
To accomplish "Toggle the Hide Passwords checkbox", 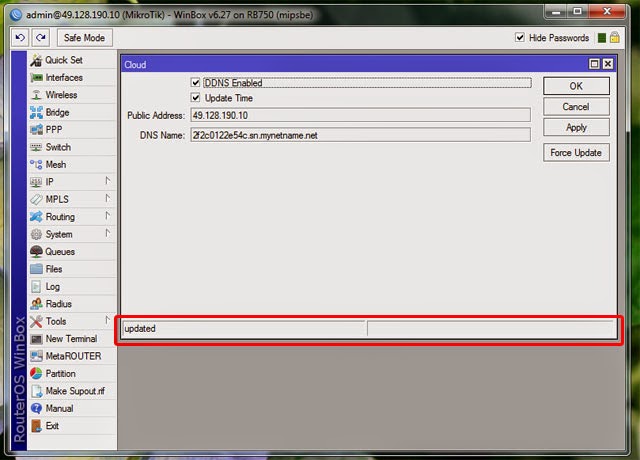I will click(x=520, y=38).
